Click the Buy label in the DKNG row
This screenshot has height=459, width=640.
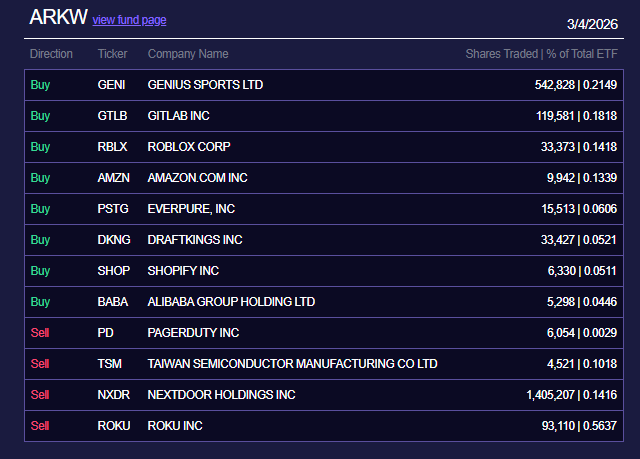[x=40, y=240]
